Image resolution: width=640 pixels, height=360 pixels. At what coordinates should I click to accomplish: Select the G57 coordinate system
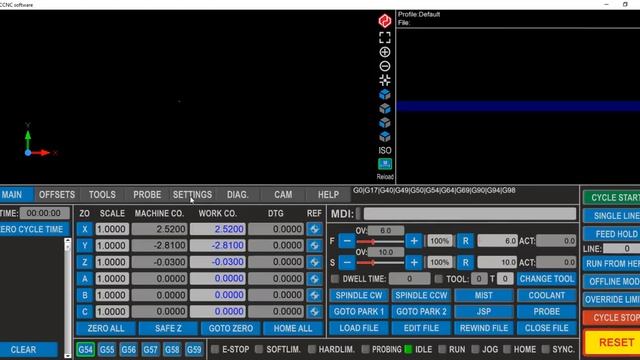(150, 349)
